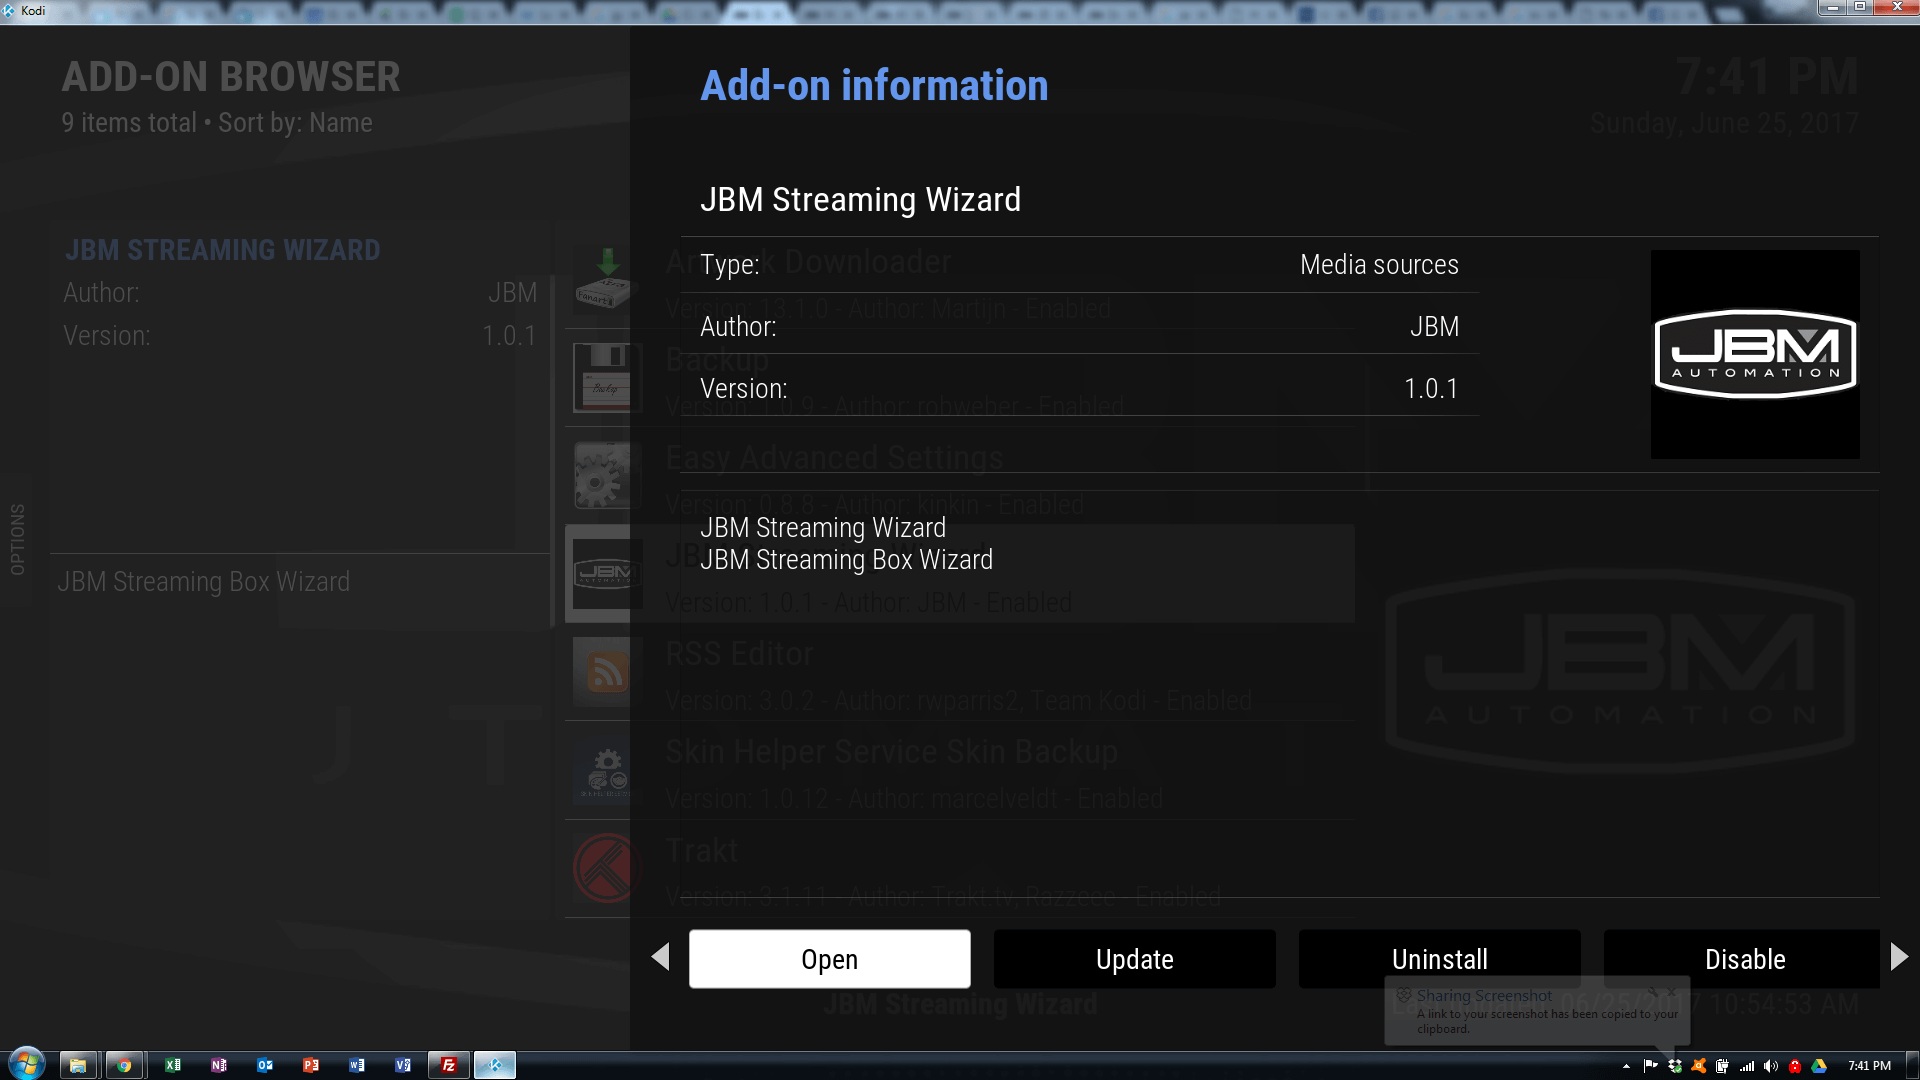
Task: Open FileZilla from the taskbar
Action: (449, 1065)
